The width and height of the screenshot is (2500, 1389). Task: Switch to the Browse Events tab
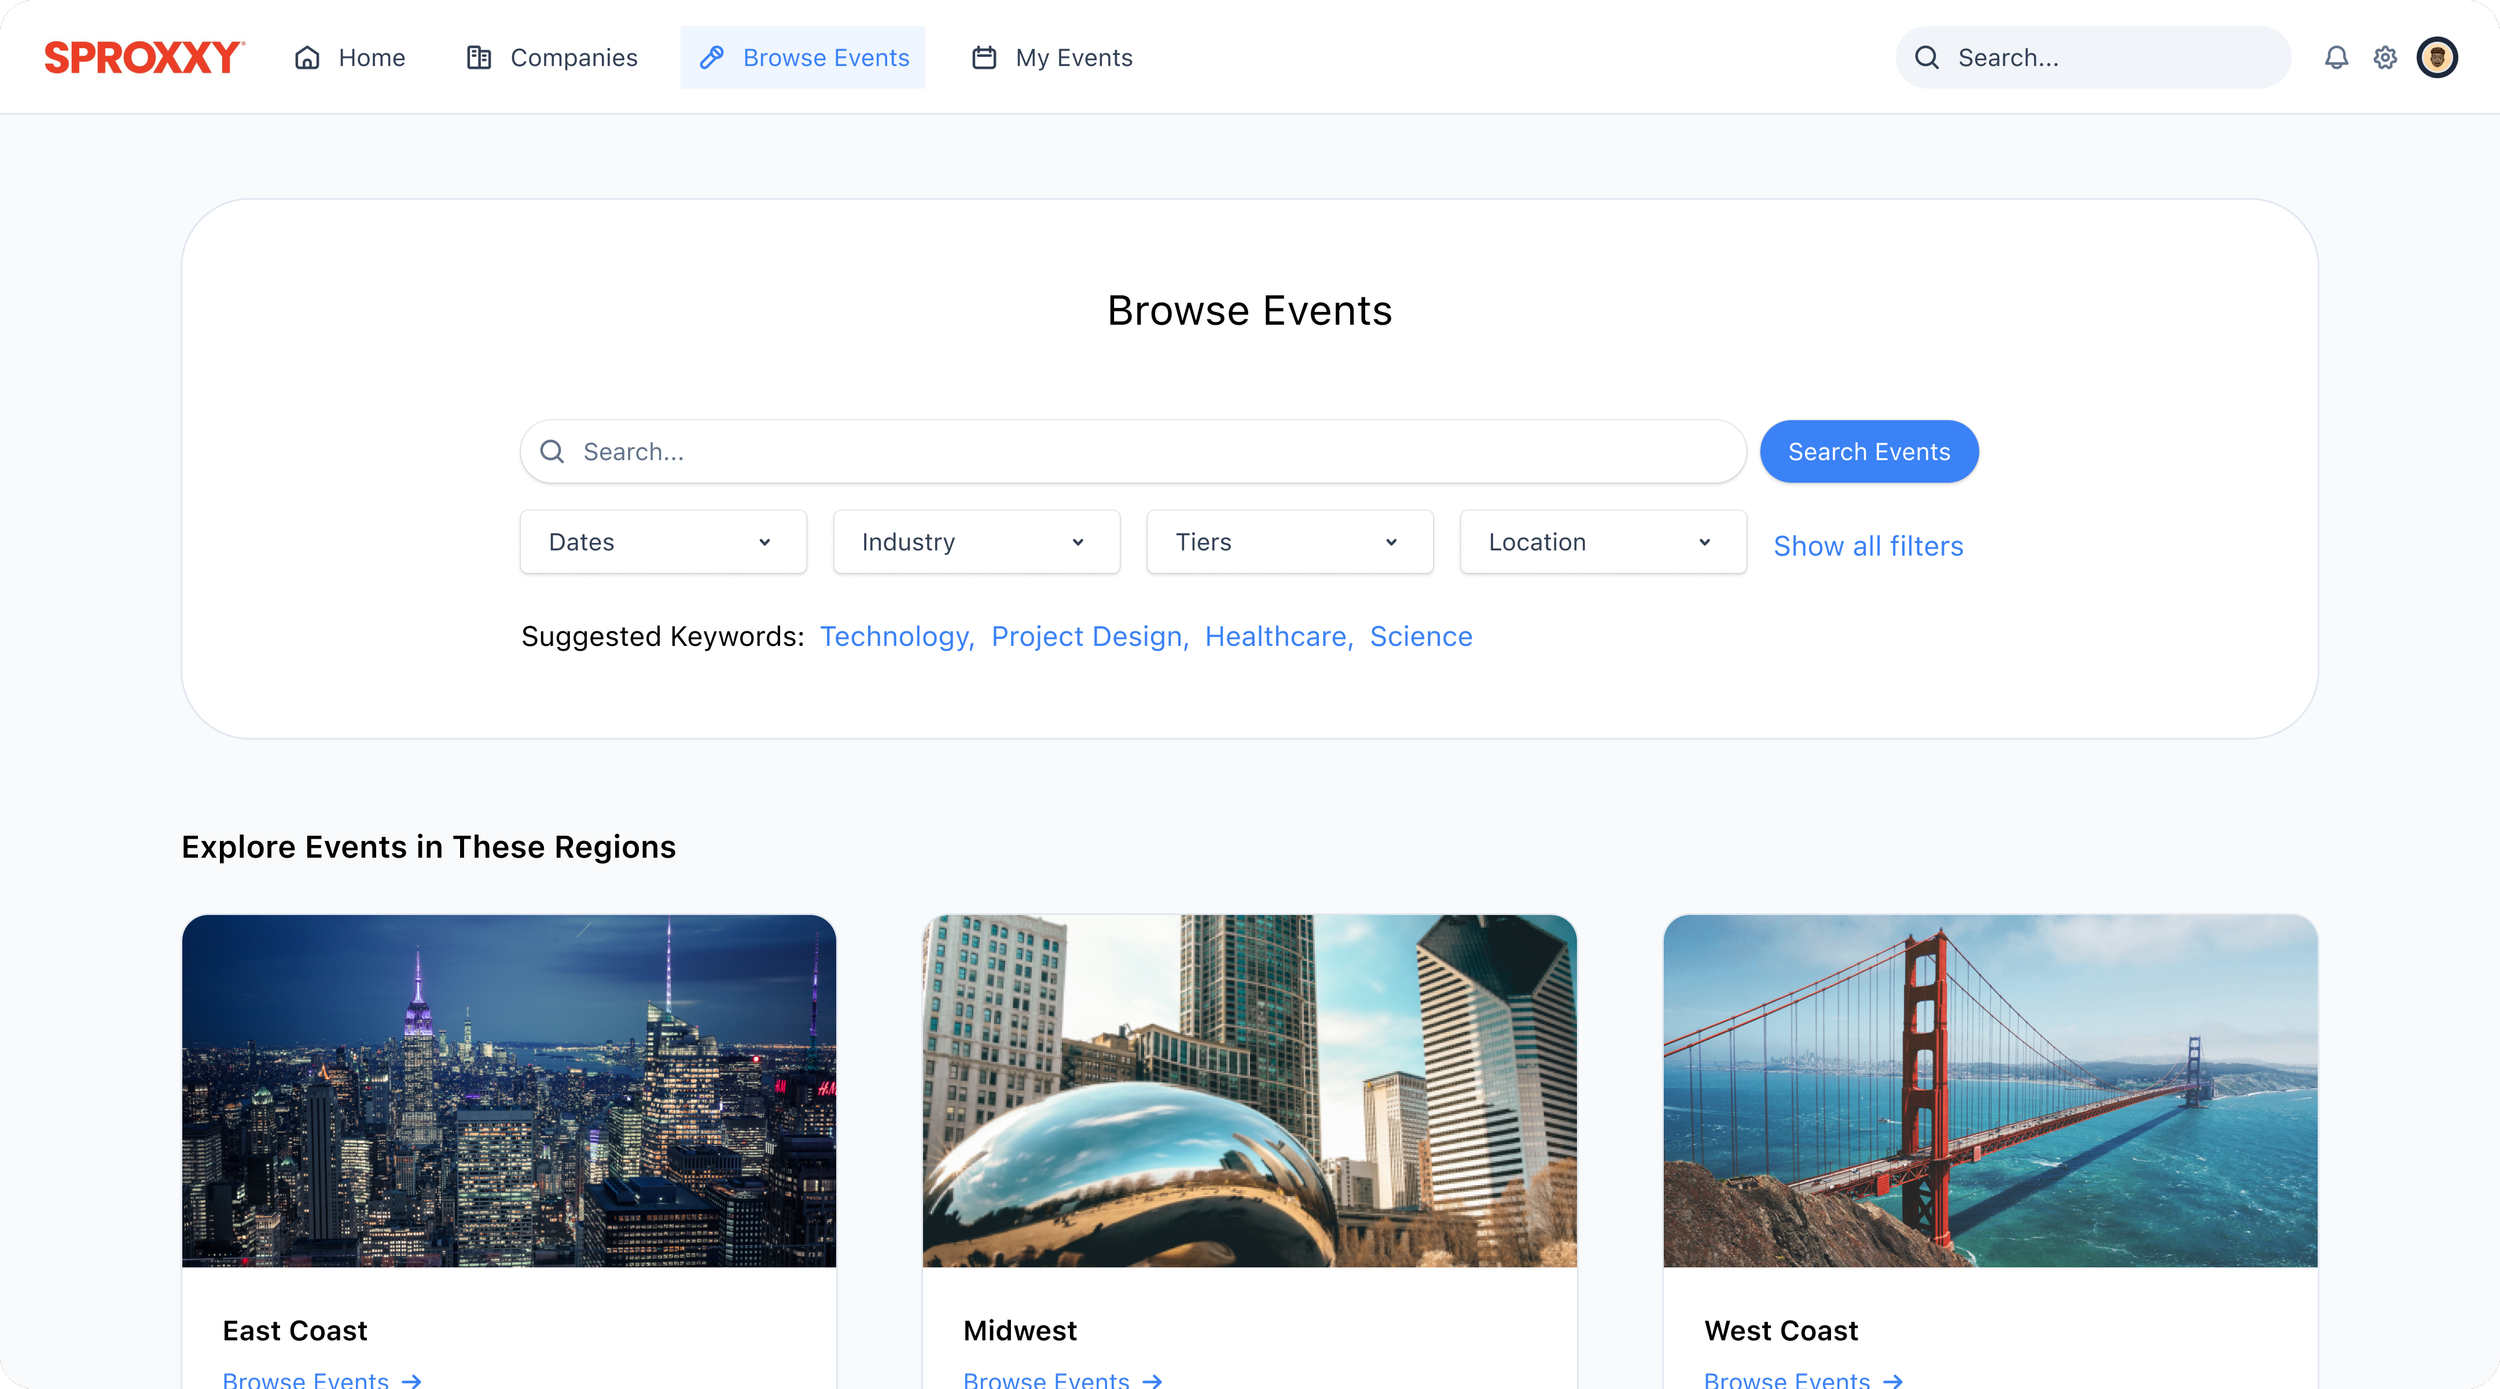point(803,57)
